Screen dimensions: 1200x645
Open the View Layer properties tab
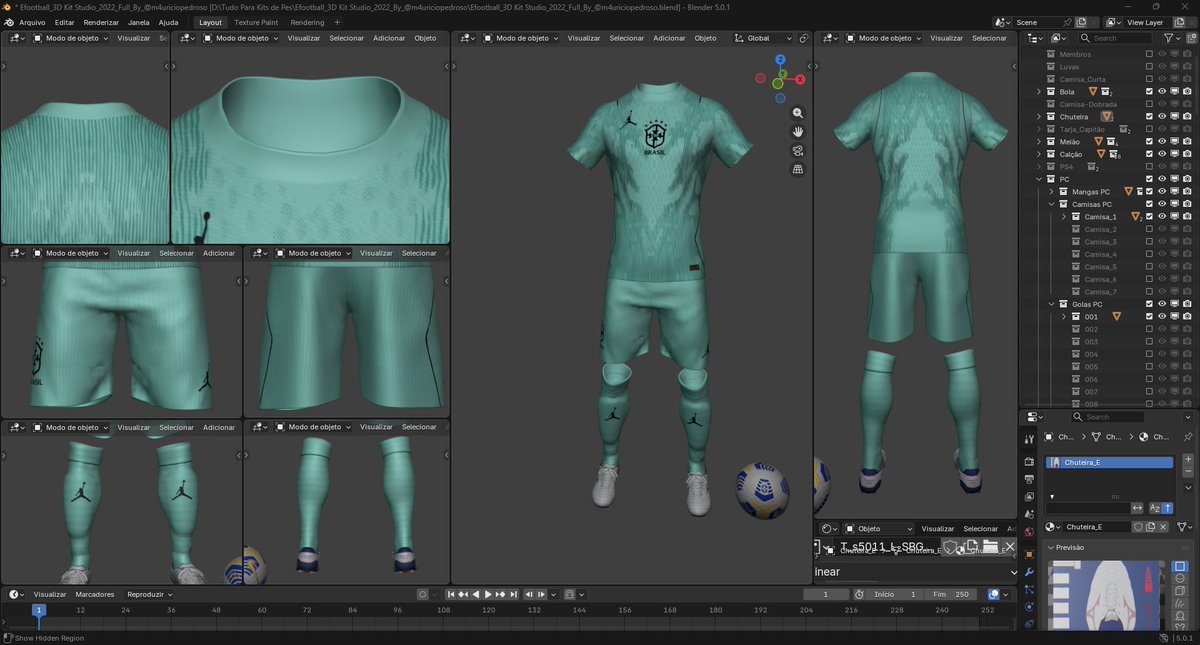point(1029,496)
